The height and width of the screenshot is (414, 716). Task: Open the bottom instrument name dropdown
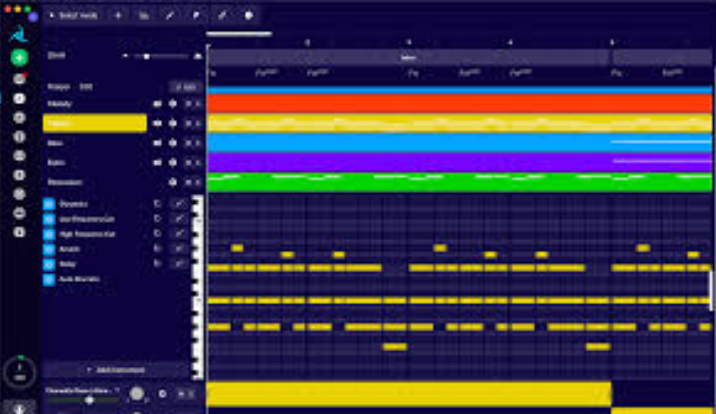click(x=82, y=391)
